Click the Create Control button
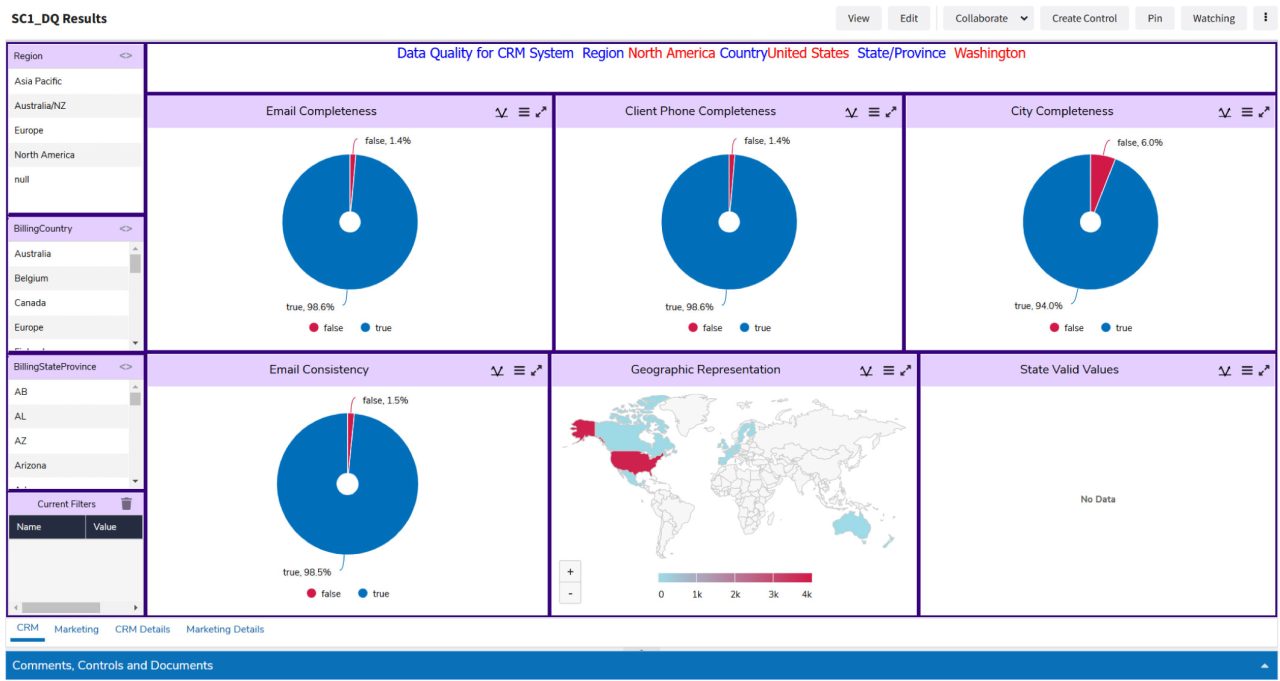Image resolution: width=1280 pixels, height=681 pixels. 1085,18
